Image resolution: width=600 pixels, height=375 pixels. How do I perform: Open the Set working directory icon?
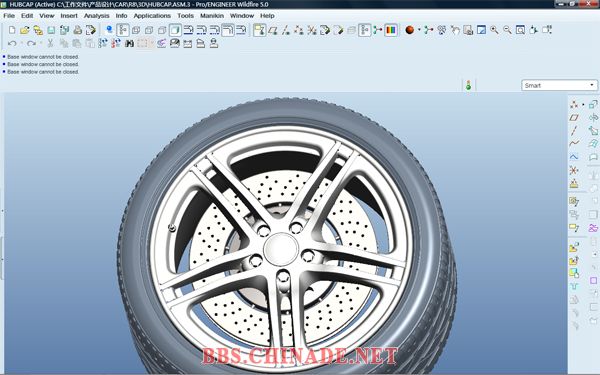click(x=38, y=30)
